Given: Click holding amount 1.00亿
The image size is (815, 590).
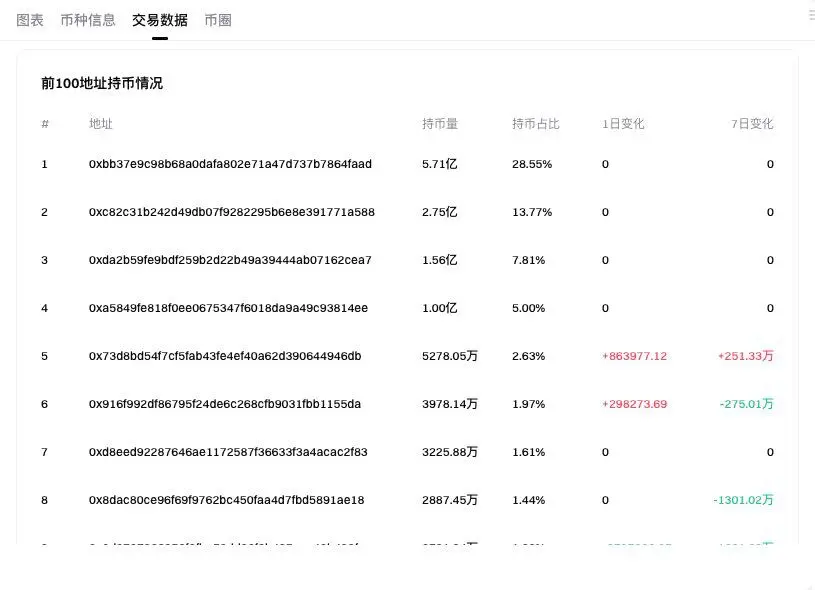Looking at the screenshot, I should [x=440, y=308].
